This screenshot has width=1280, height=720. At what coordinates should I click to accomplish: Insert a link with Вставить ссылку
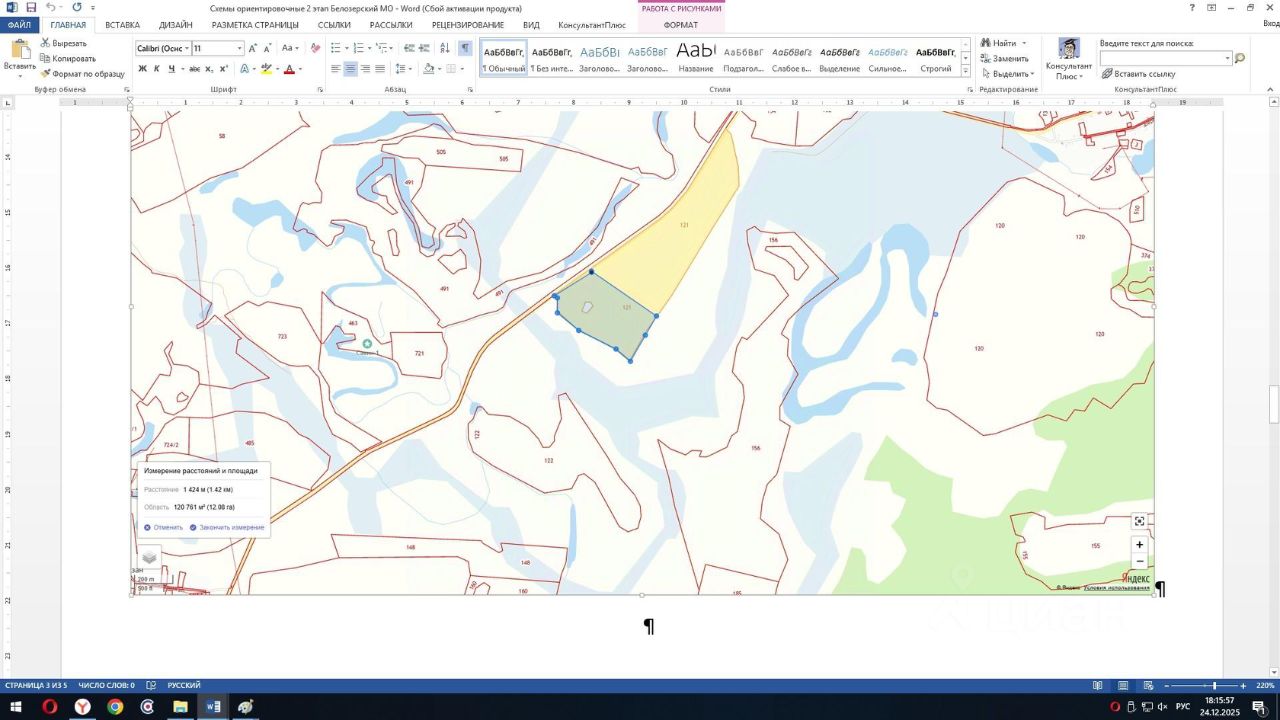1139,74
